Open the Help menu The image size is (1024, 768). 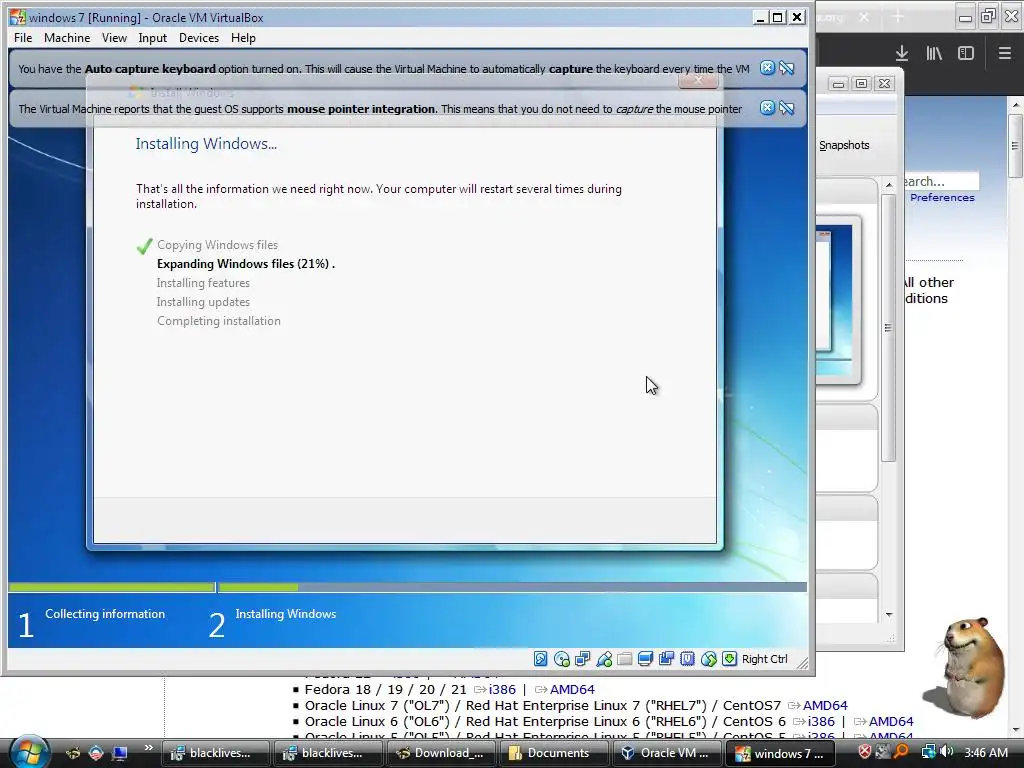point(244,38)
